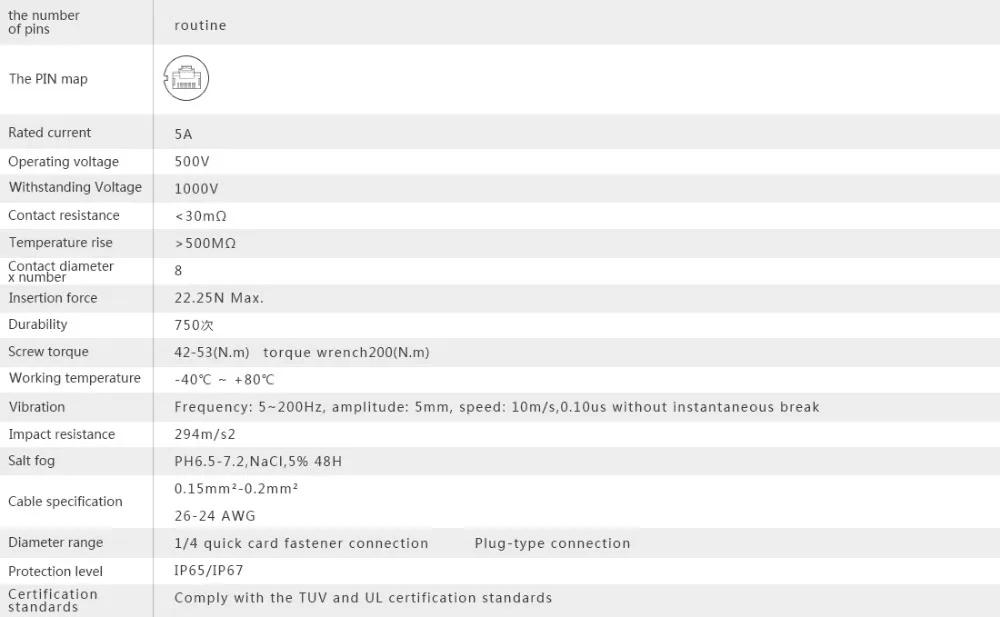Click the 'IP65/IP67' protection level value

pyautogui.click(x=209, y=570)
